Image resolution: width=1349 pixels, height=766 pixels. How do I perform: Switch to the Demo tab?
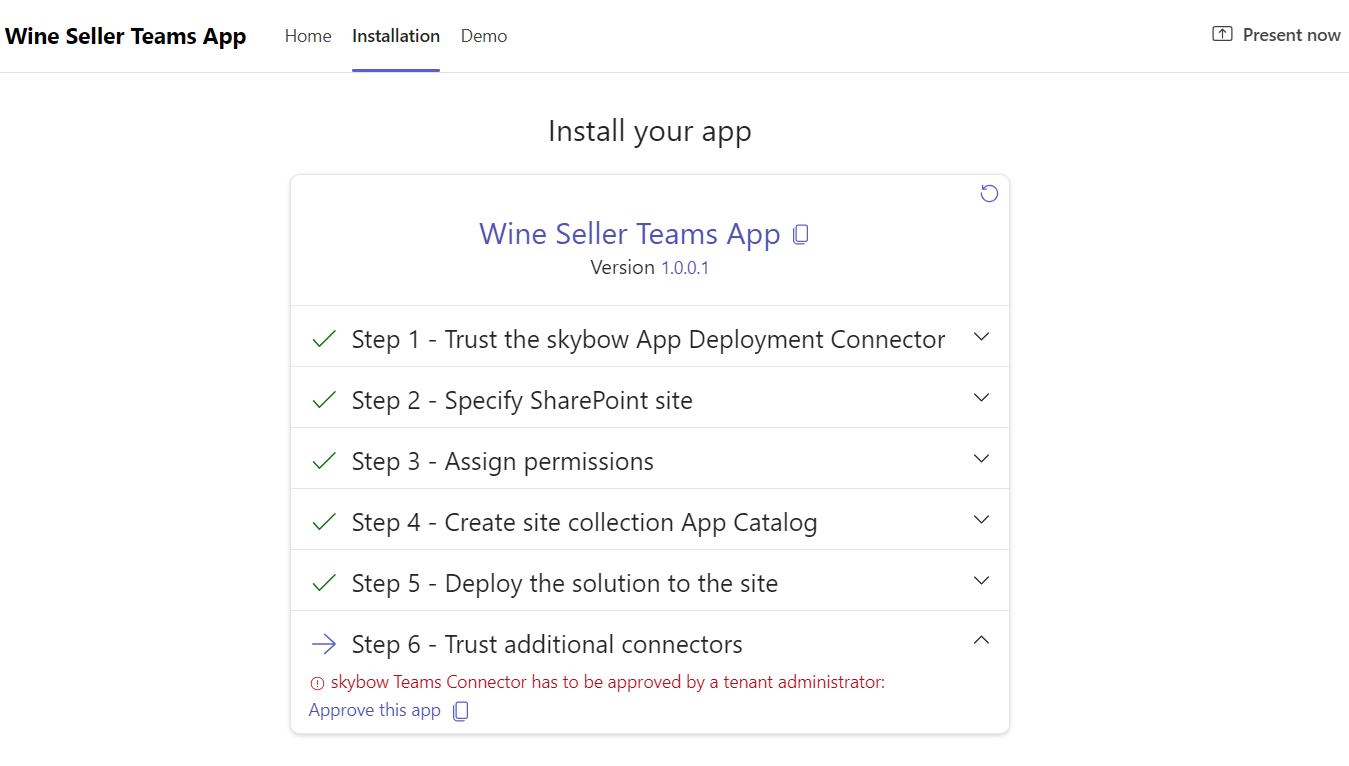pos(484,36)
